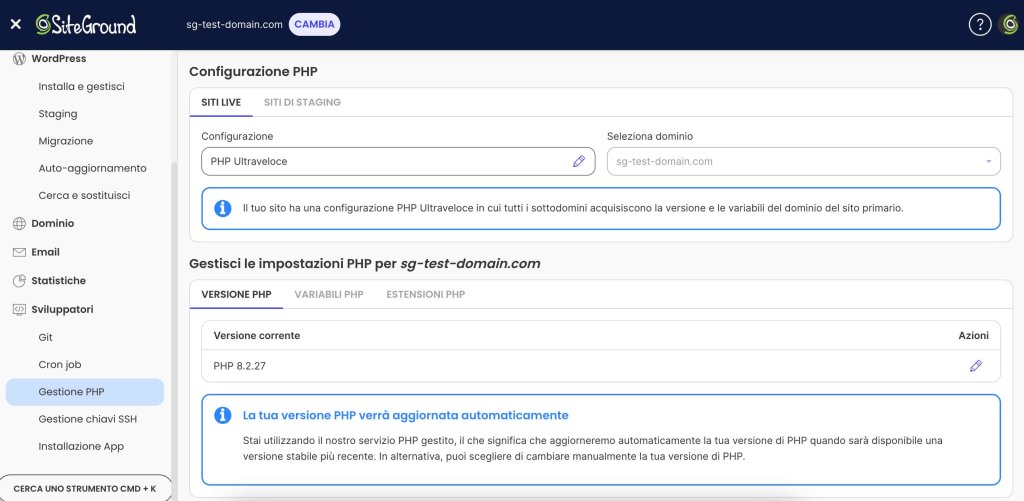Click the Dominio globe icon

click(20, 223)
